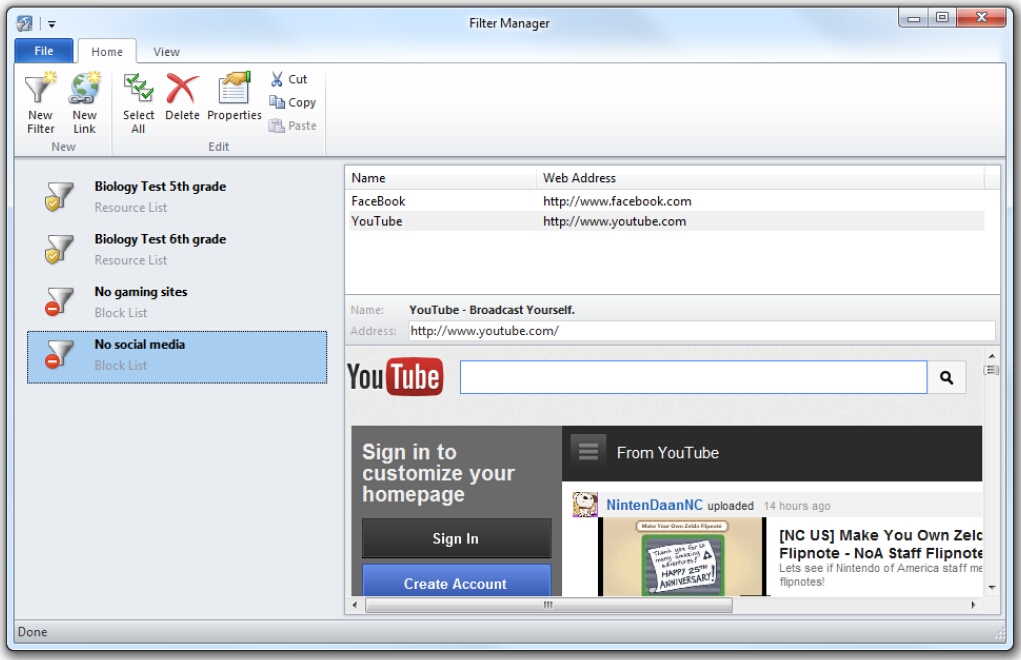Open the File menu
Image resolution: width=1021 pixels, height=660 pixels.
pos(44,51)
